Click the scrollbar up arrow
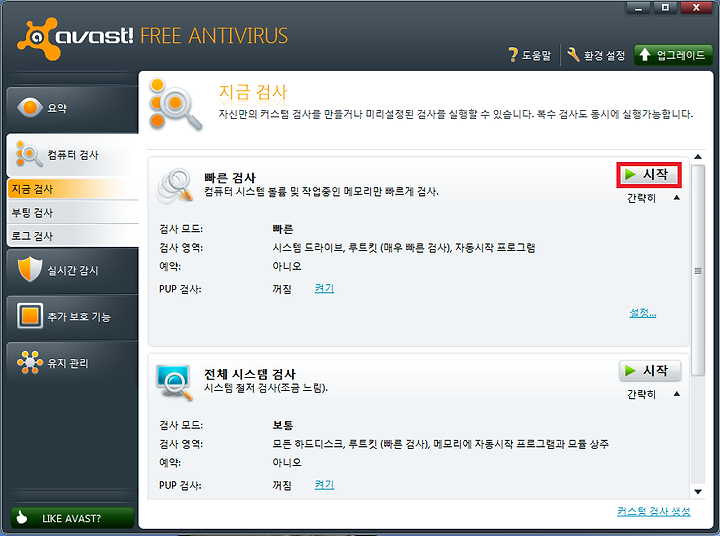 coord(698,157)
